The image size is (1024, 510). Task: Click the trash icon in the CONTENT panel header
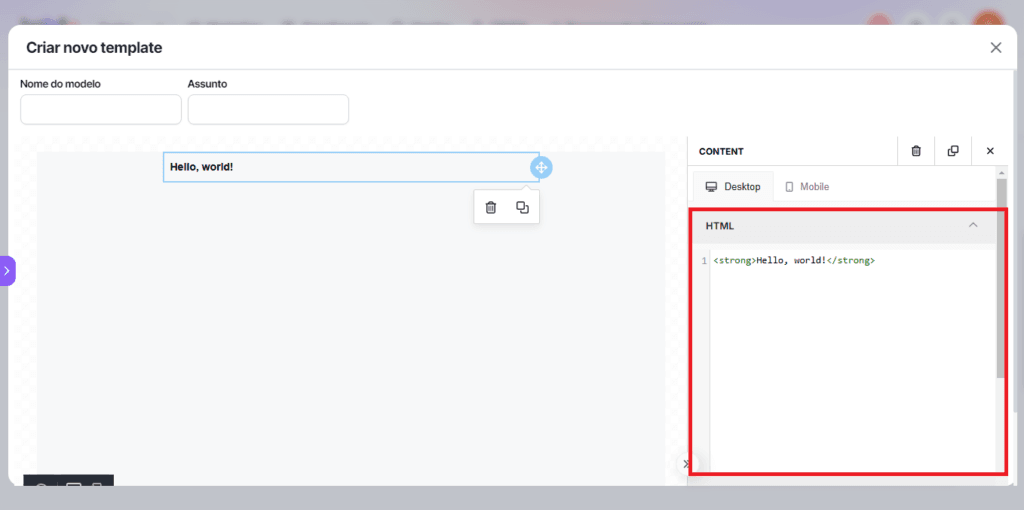click(x=916, y=151)
